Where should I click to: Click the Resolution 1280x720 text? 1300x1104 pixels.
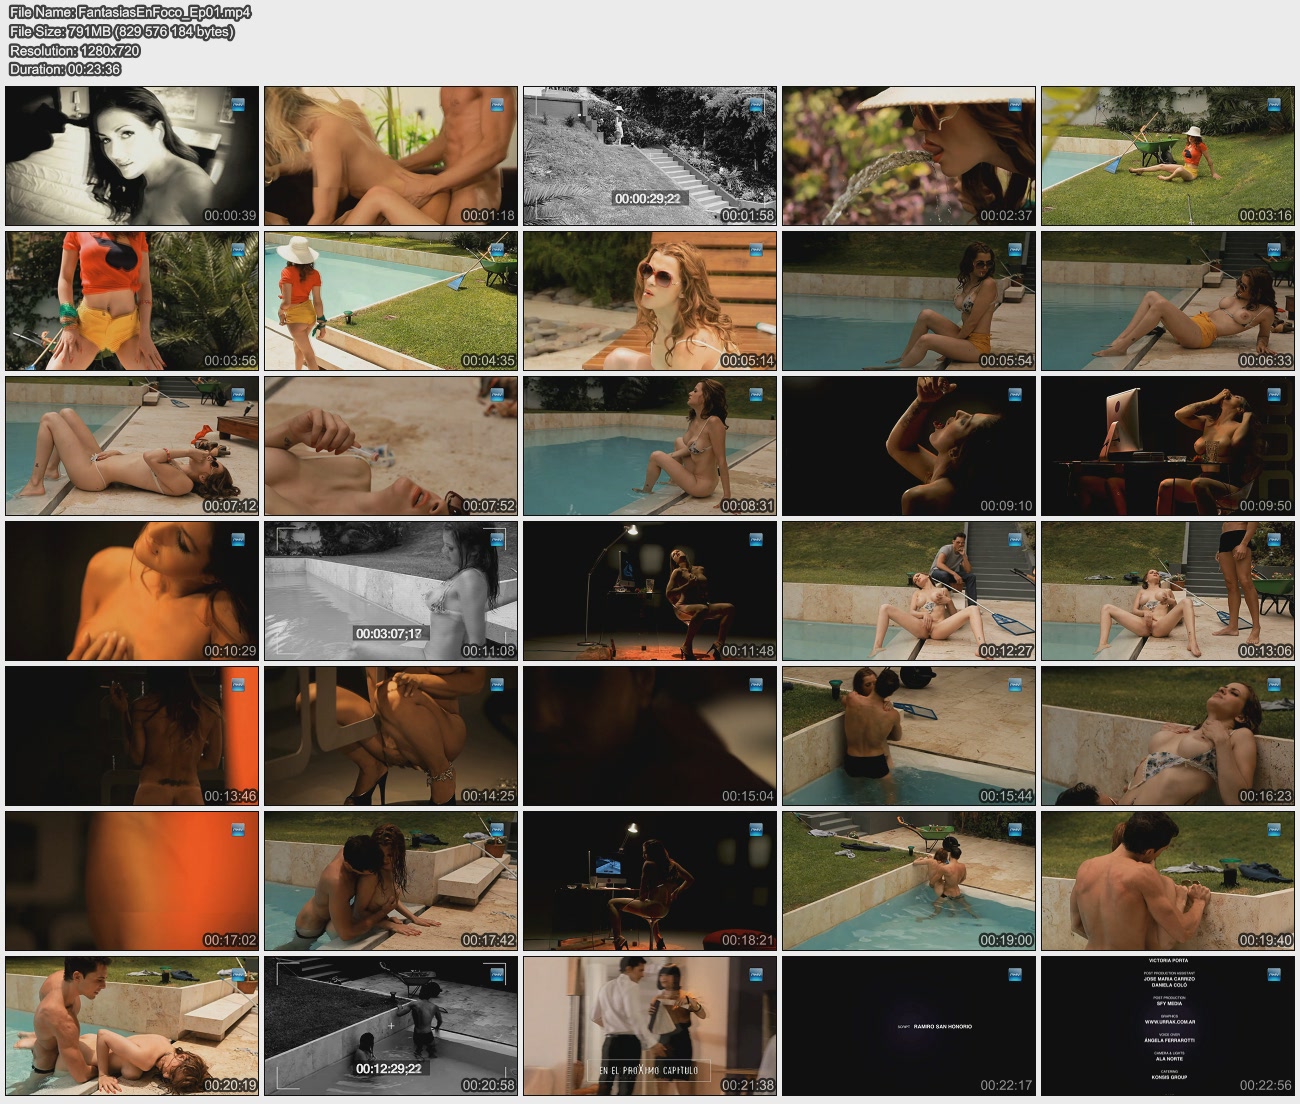tap(75, 50)
